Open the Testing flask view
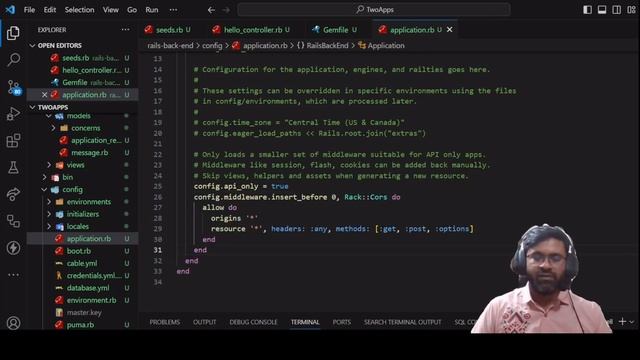The image size is (640, 360). coord(13,167)
